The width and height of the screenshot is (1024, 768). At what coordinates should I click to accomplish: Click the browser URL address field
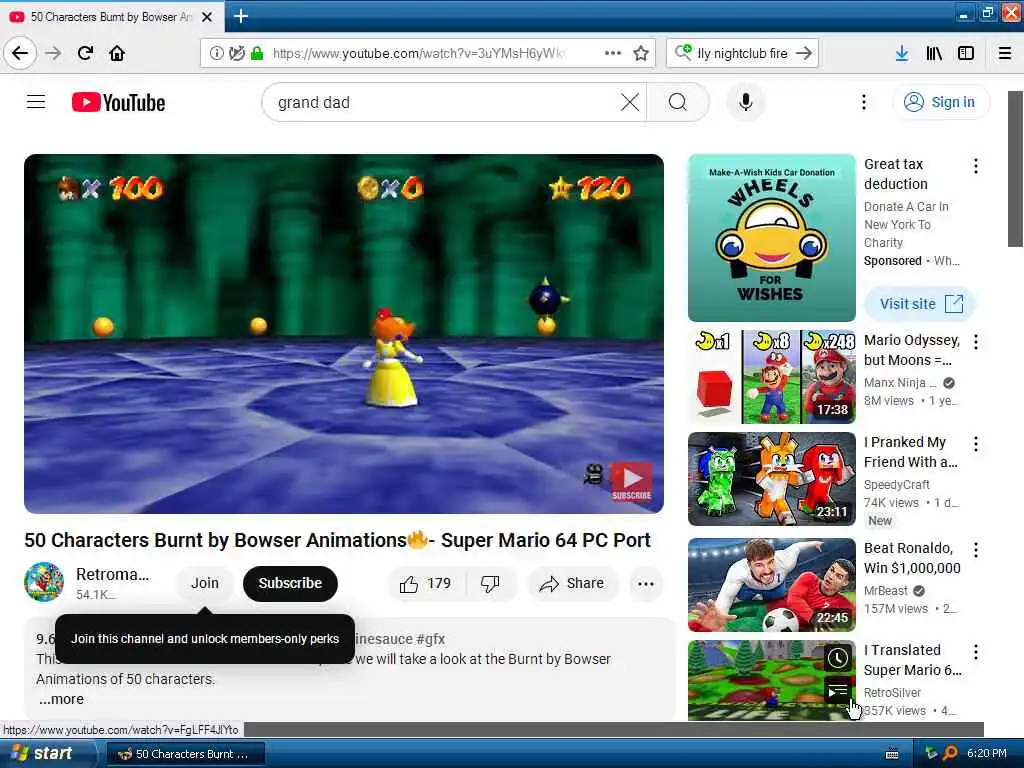click(x=419, y=53)
